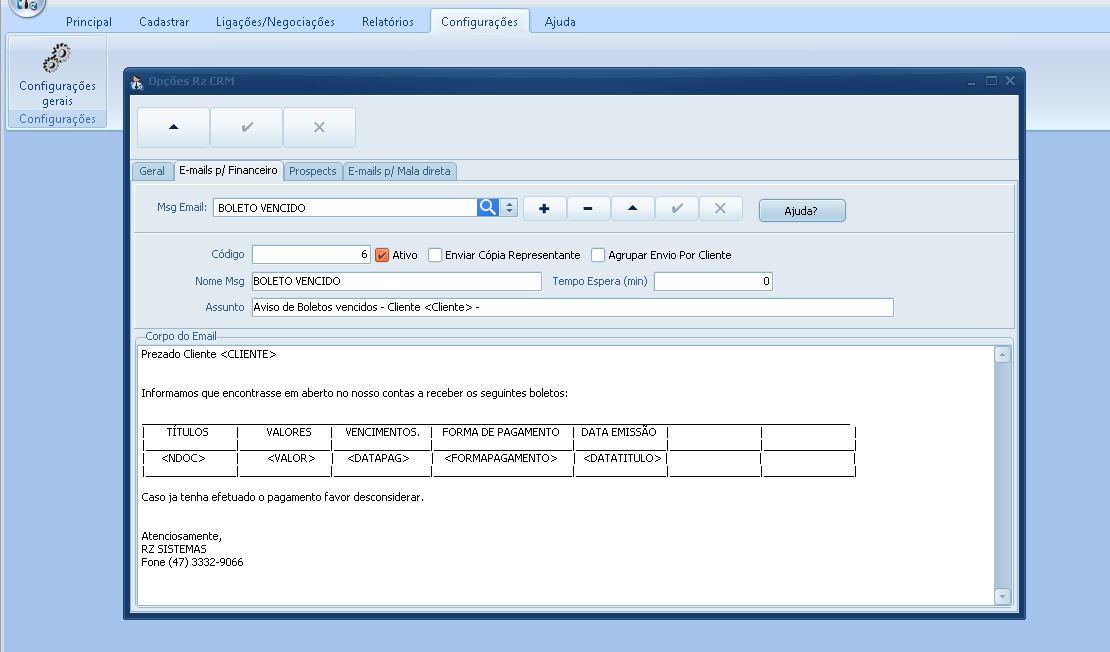Click the <VALOR> placeholder text
Image resolution: width=1110 pixels, height=652 pixels.
291,458
